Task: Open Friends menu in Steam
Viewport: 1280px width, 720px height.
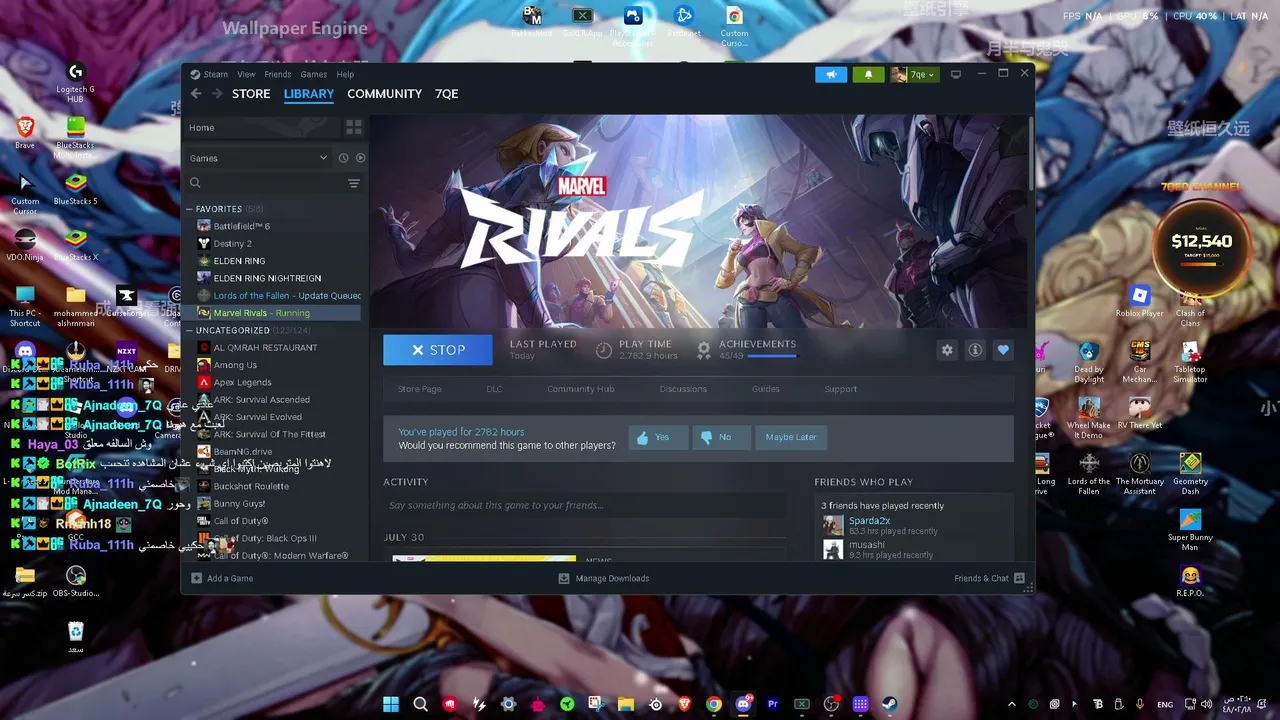Action: [x=277, y=74]
